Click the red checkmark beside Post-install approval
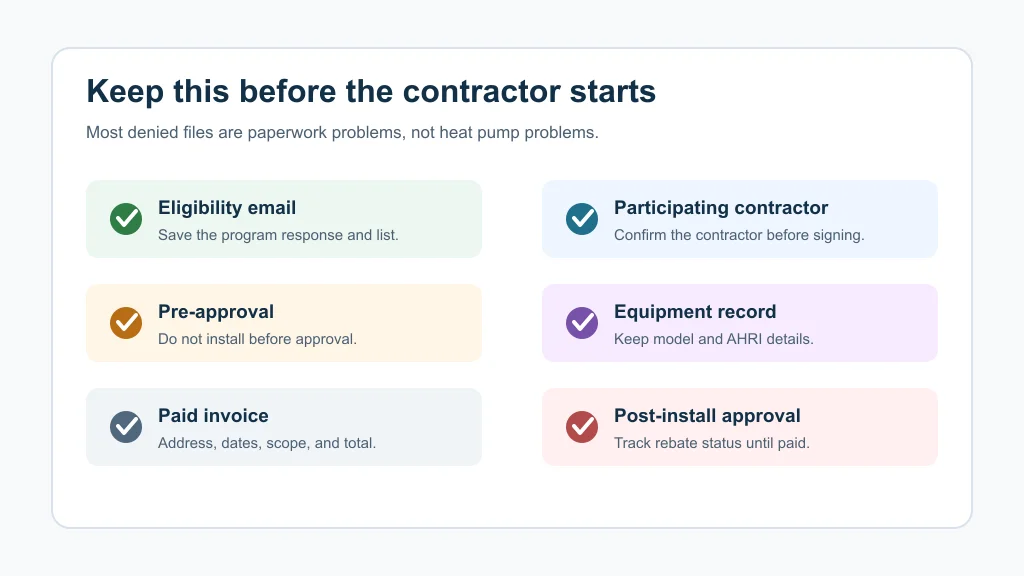1024x576 pixels. (582, 426)
